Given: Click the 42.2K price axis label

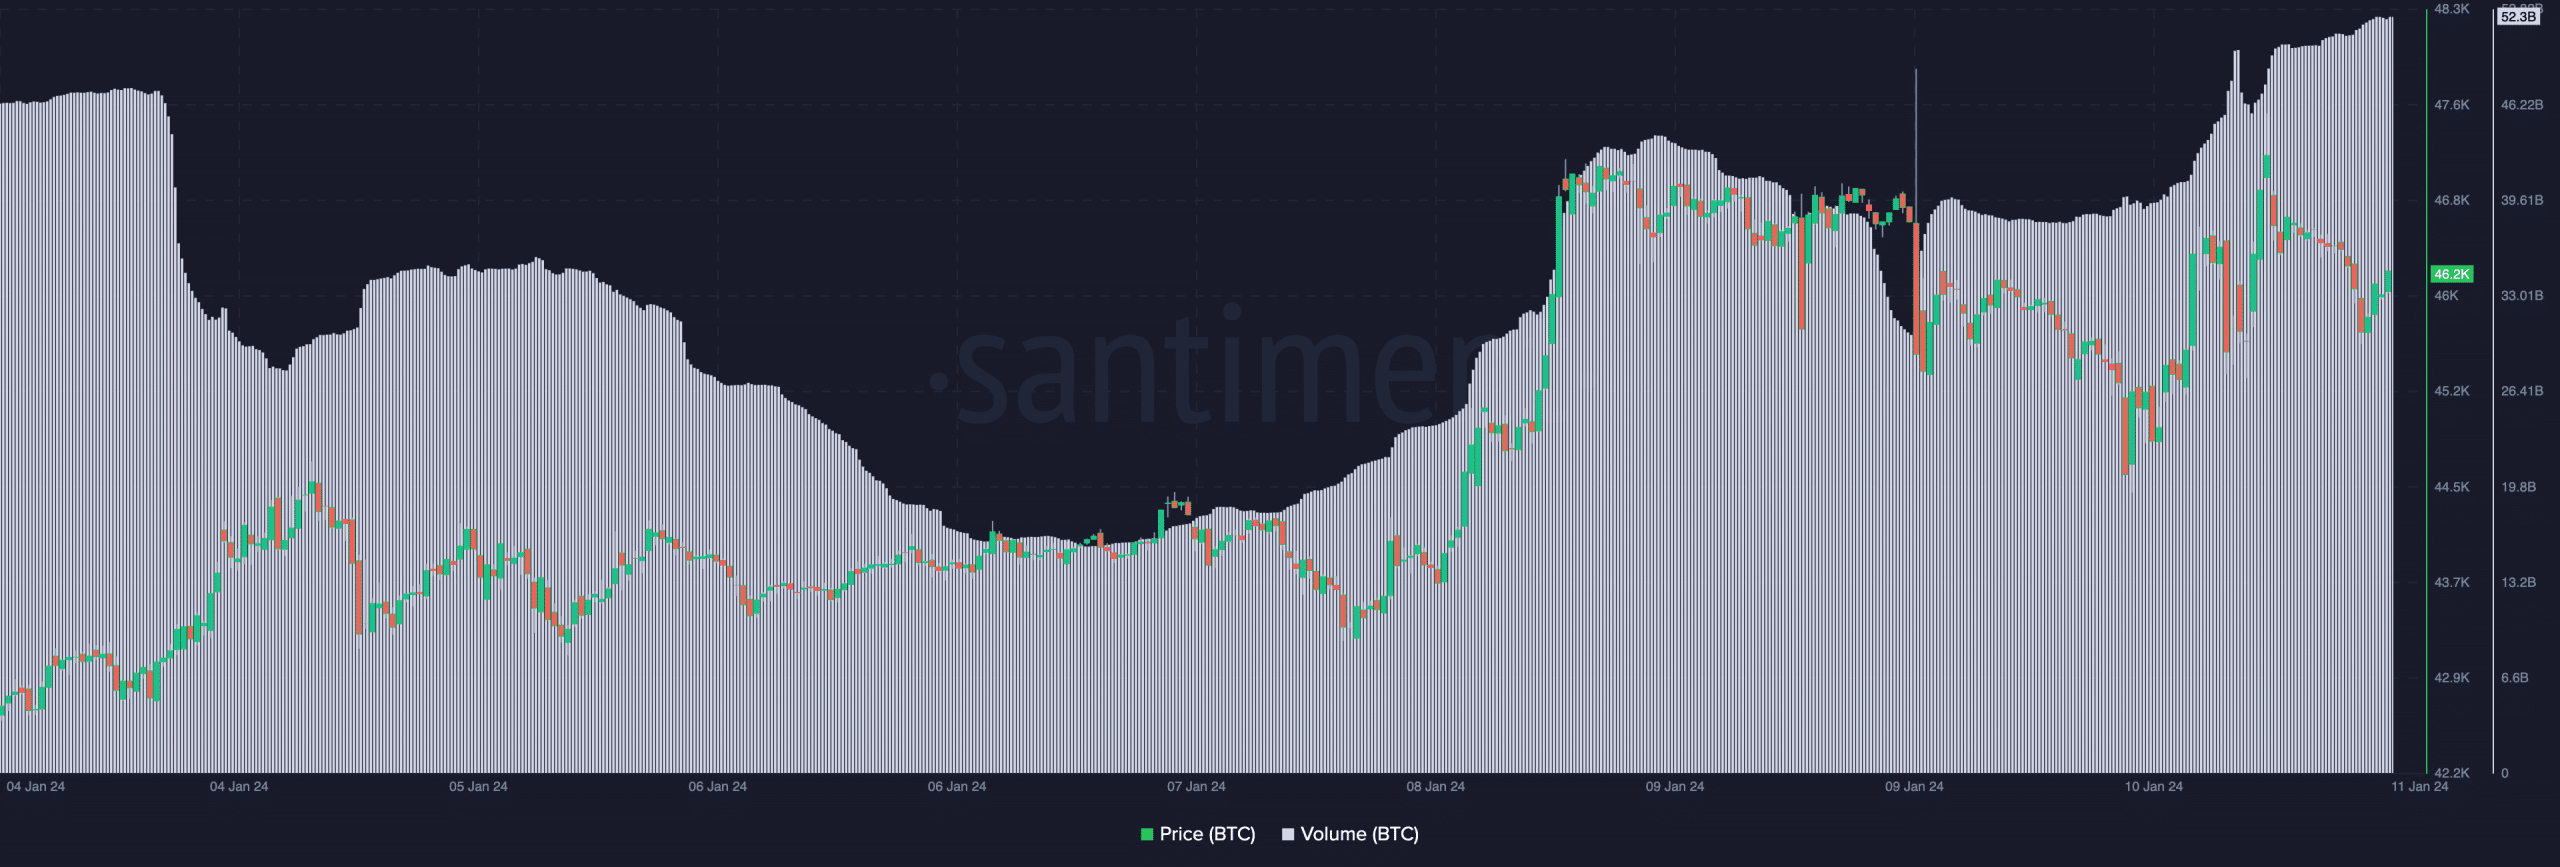Looking at the screenshot, I should click(2452, 773).
